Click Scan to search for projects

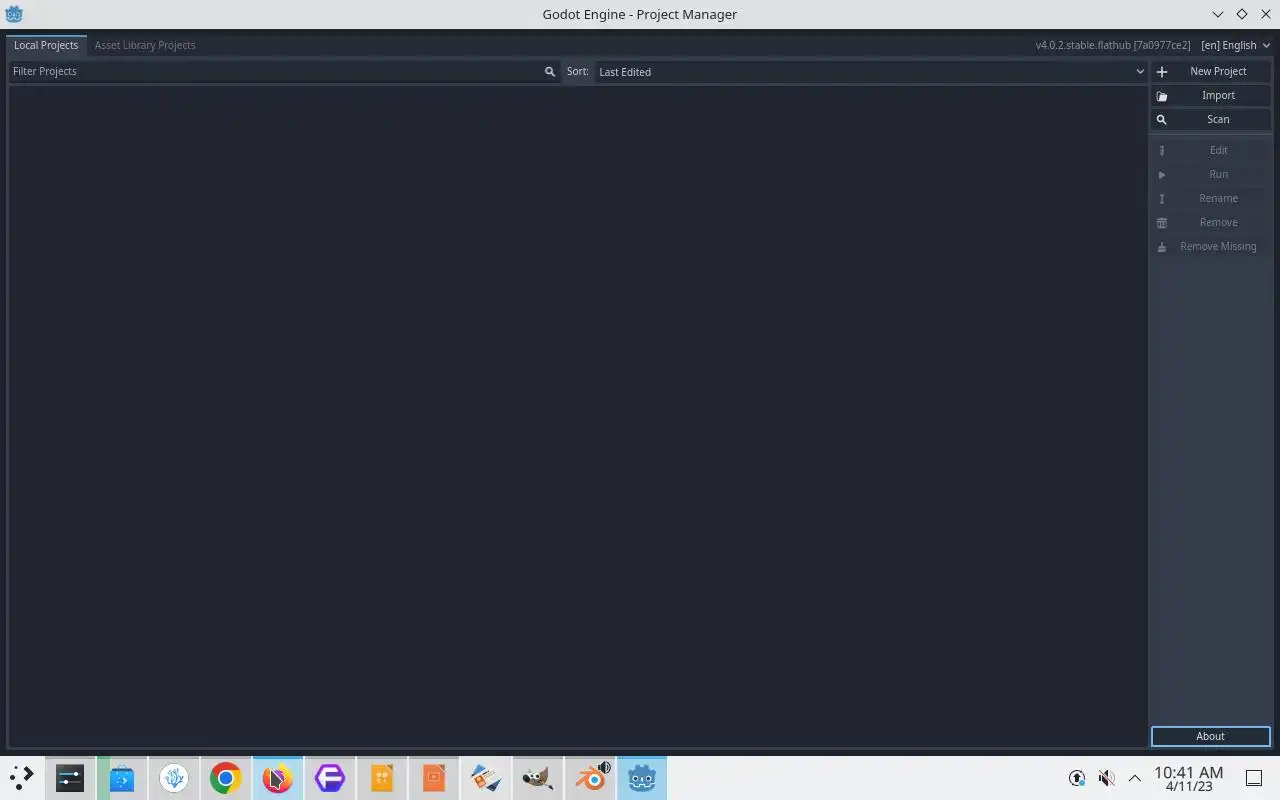(x=1210, y=120)
